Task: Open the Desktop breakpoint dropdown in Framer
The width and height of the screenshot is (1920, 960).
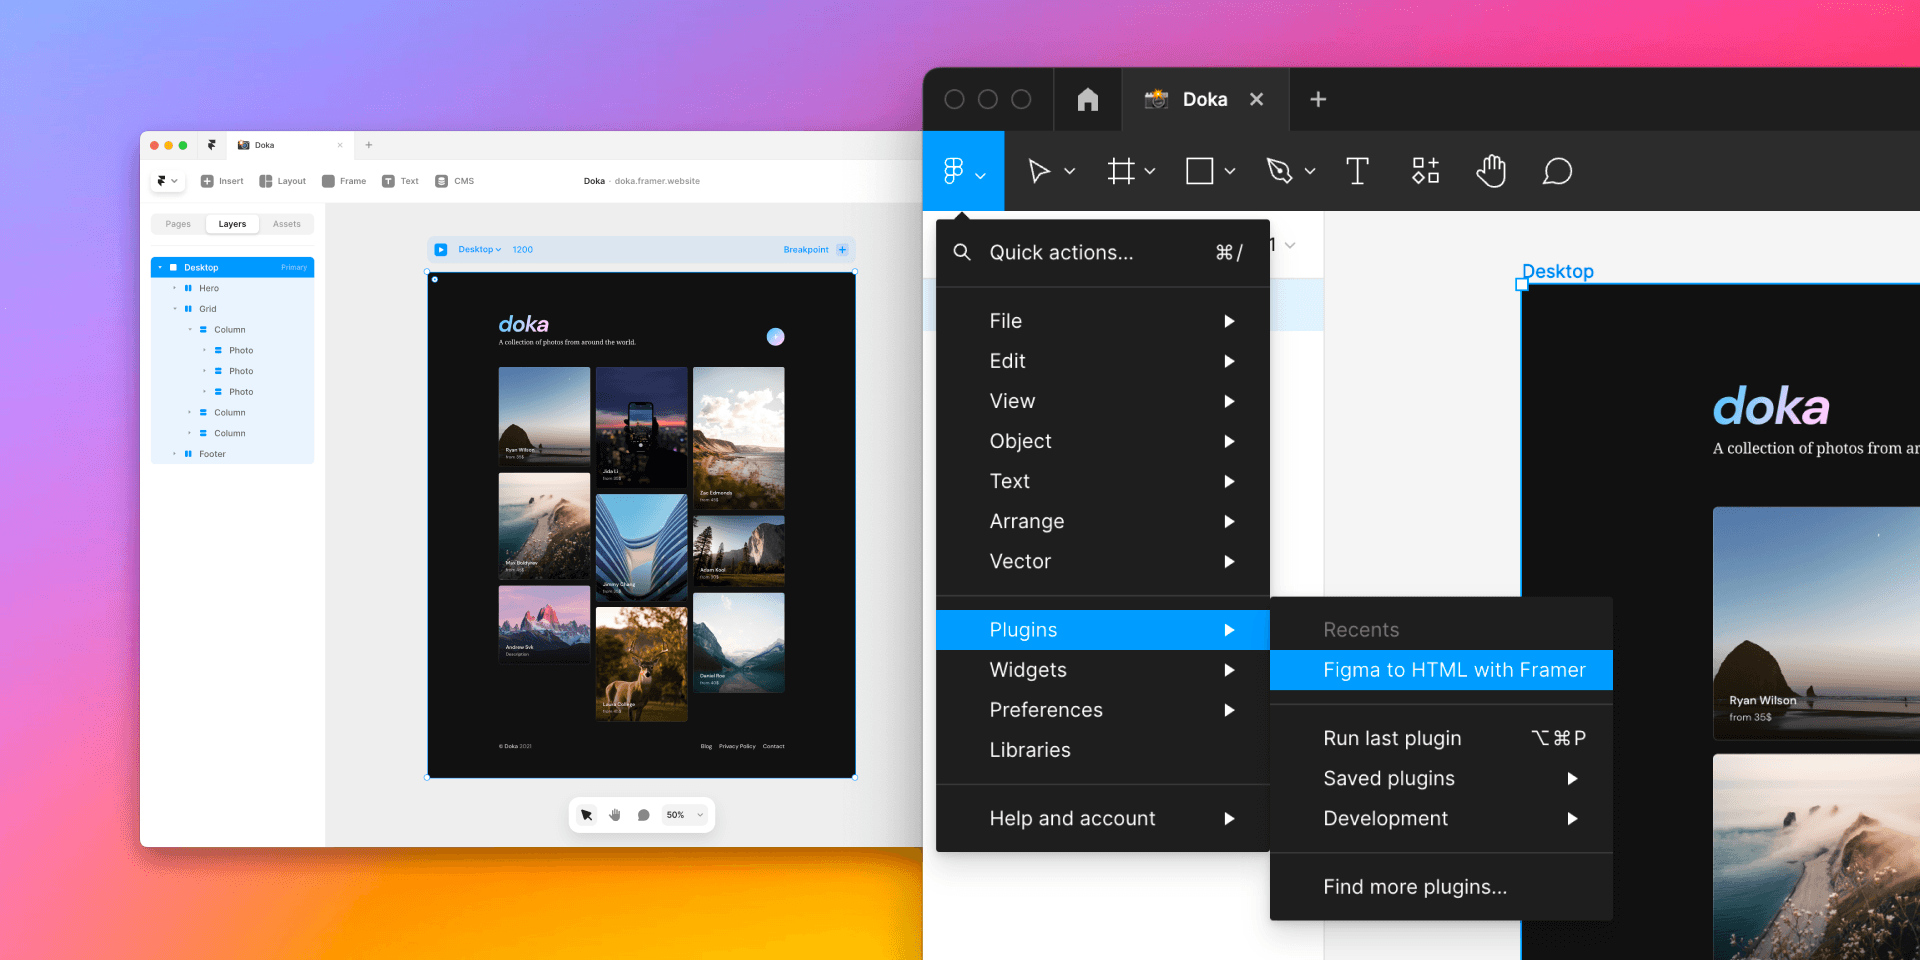Action: point(478,249)
